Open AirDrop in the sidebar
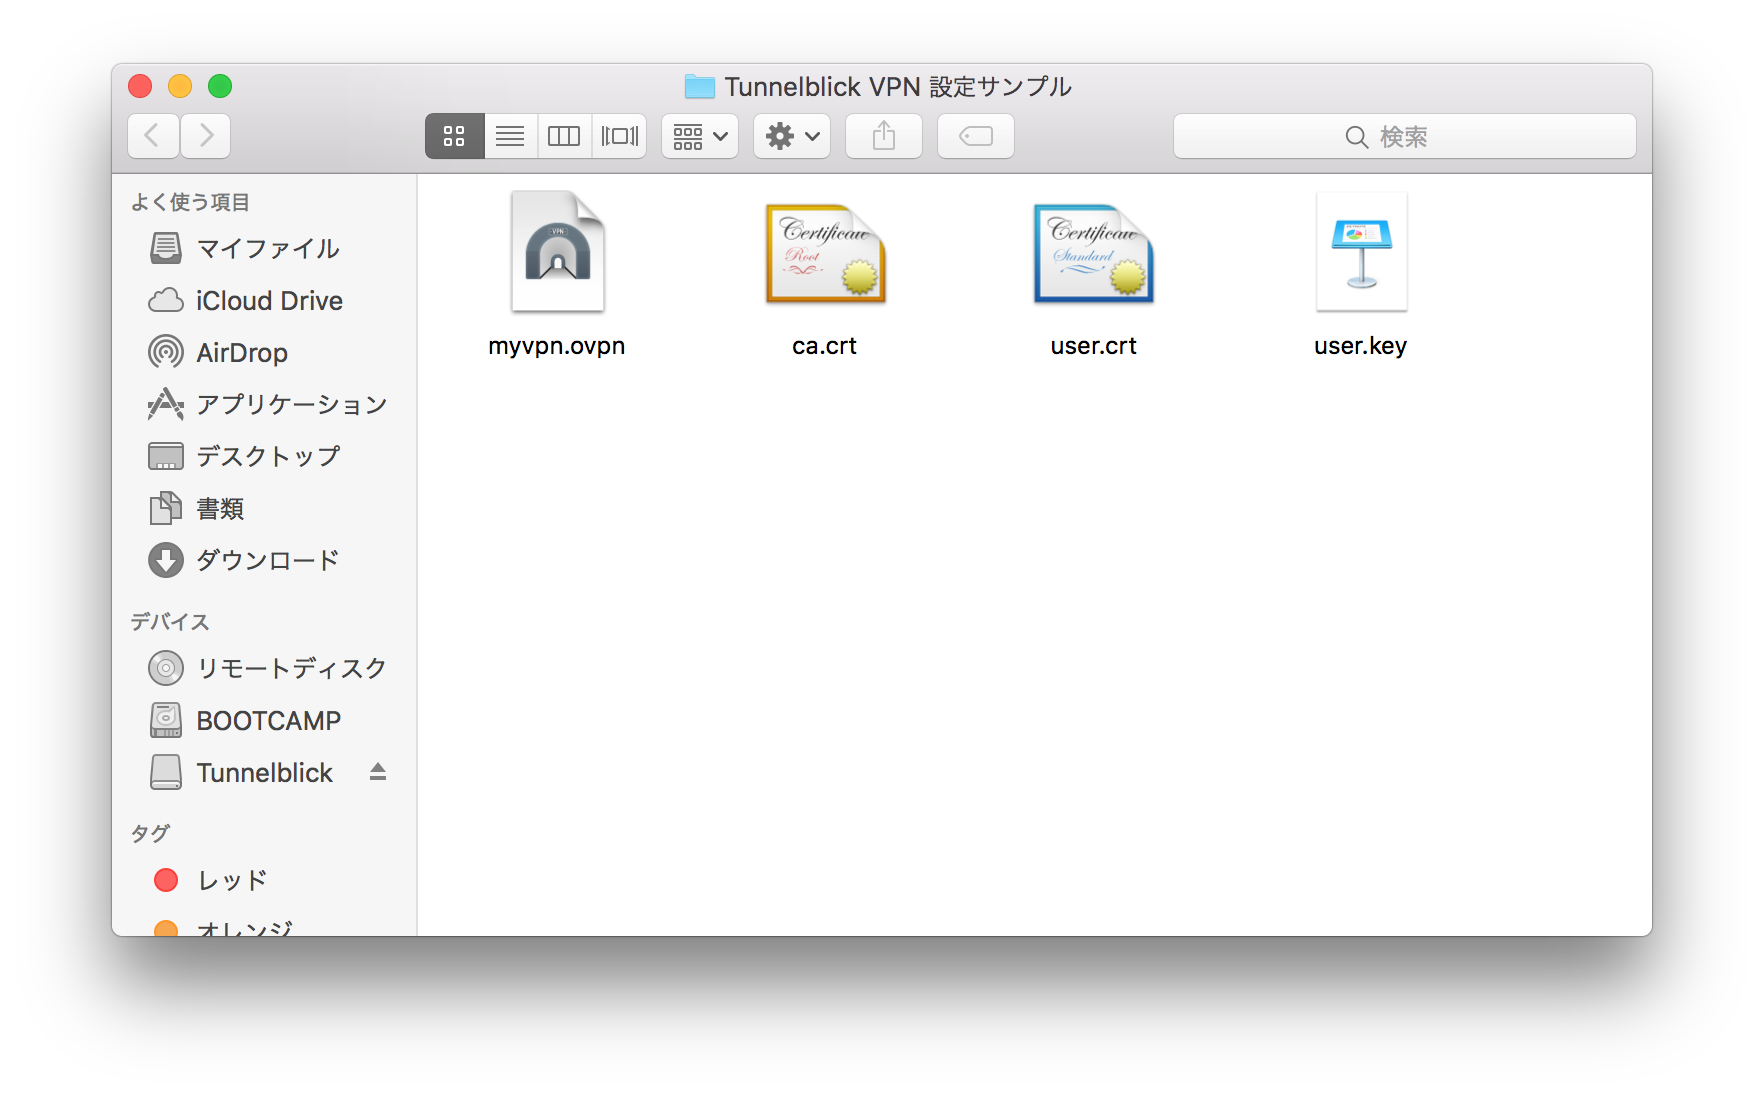1764x1096 pixels. pyautogui.click(x=264, y=352)
